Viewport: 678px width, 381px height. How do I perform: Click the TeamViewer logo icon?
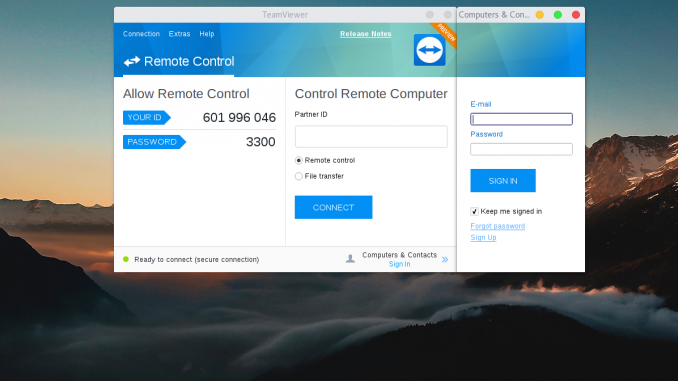[429, 50]
